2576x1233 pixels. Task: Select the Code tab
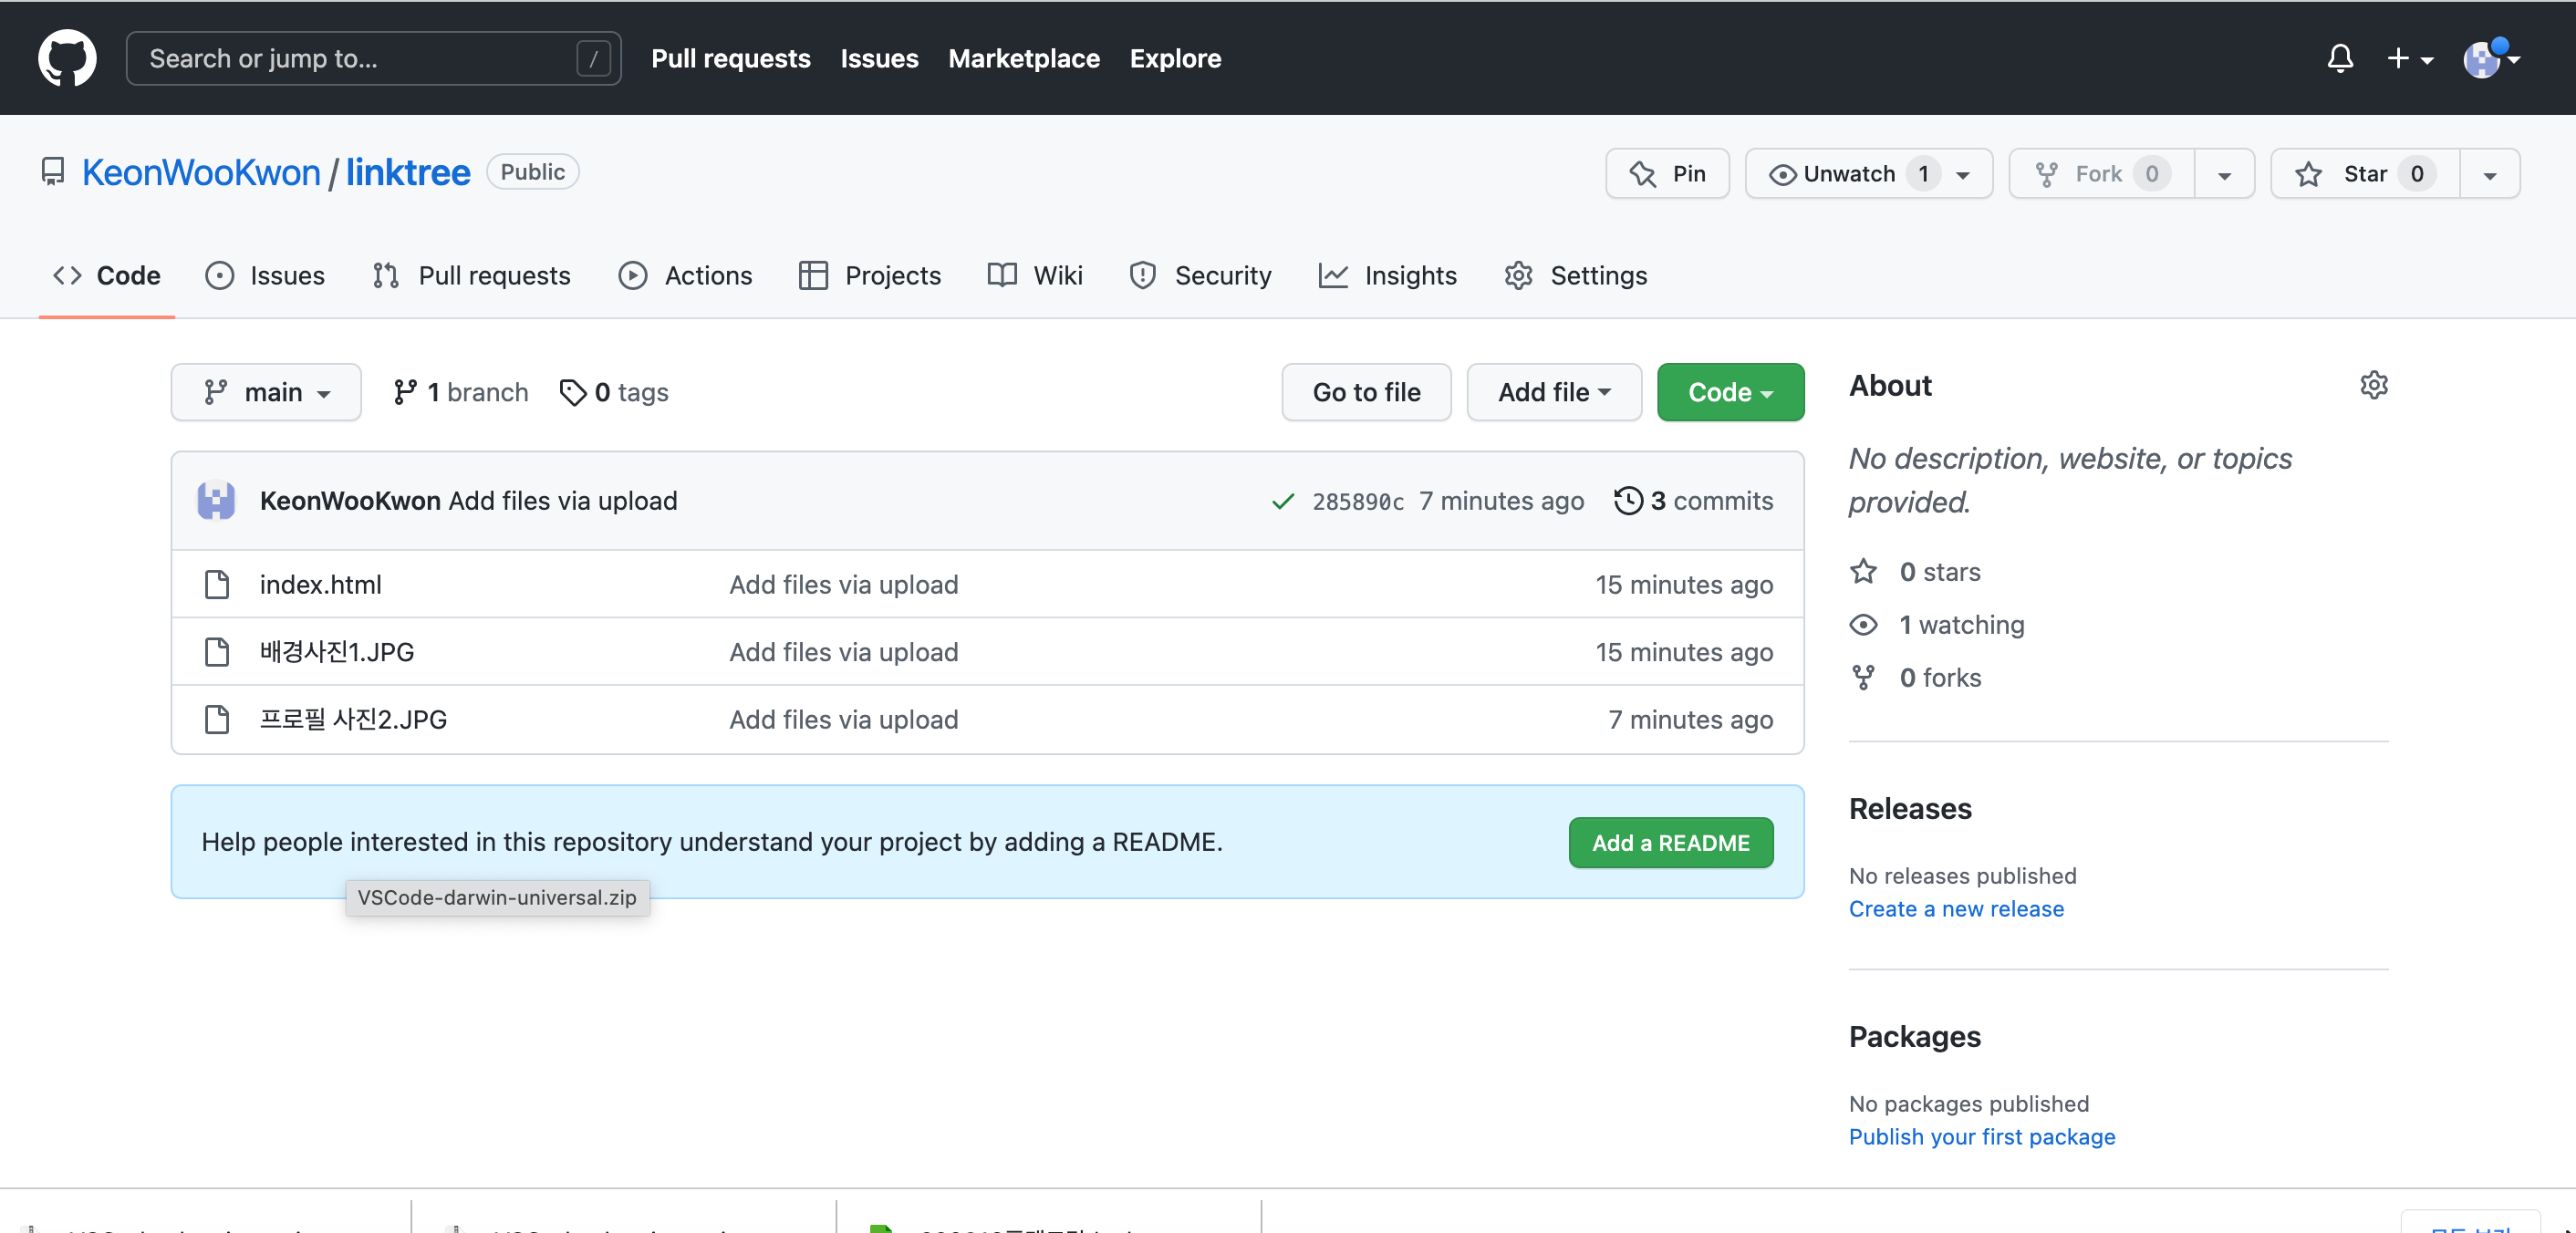(x=107, y=275)
